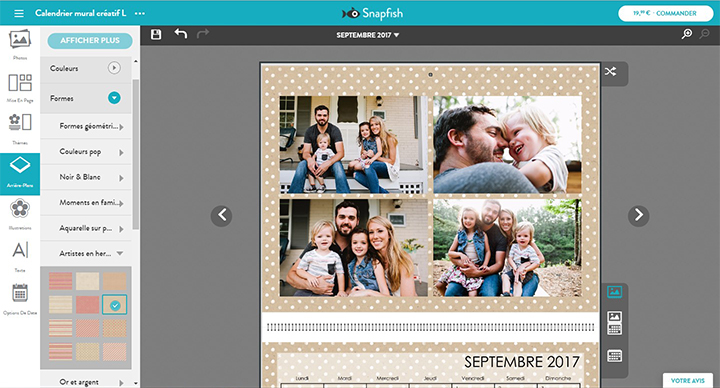The image size is (720, 388).
Task: Click the Calendrier mural créatif L title
Action: 80,13
